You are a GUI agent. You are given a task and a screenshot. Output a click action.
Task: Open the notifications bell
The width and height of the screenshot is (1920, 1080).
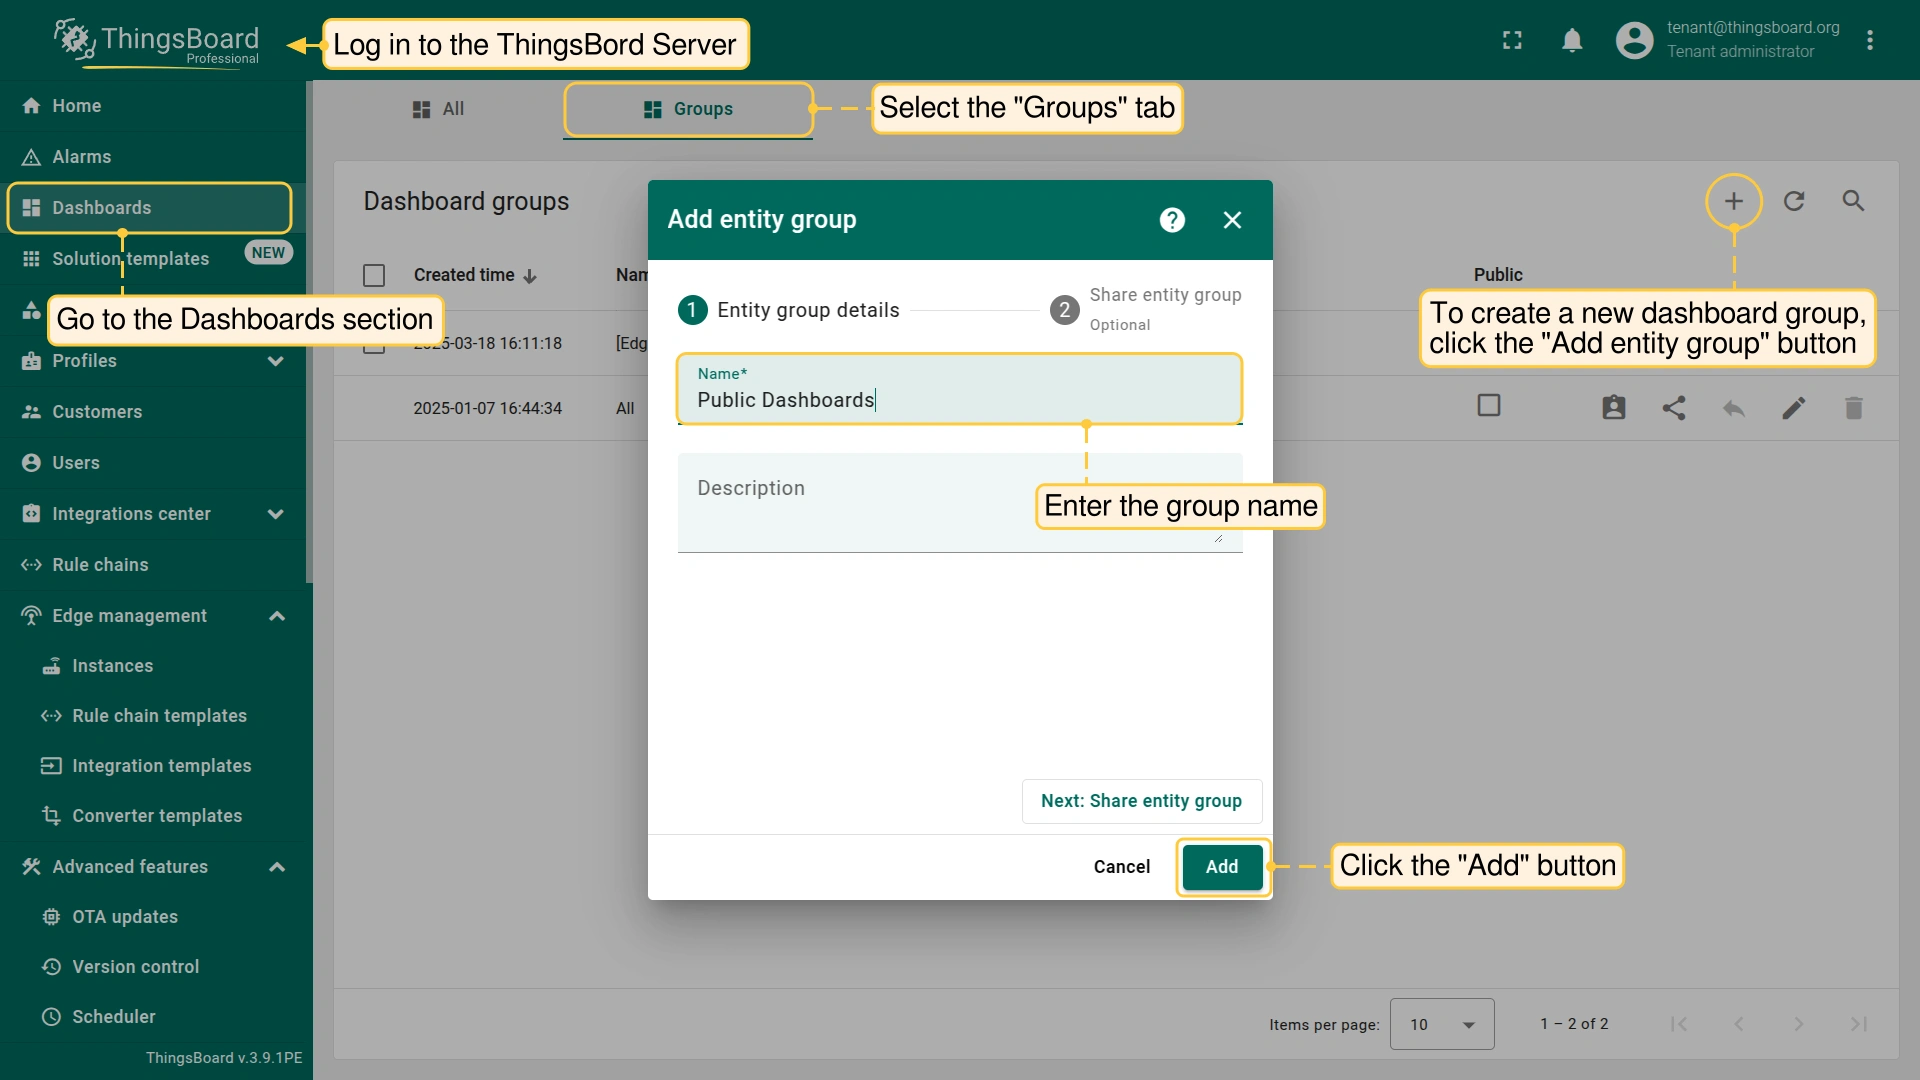pyautogui.click(x=1572, y=40)
